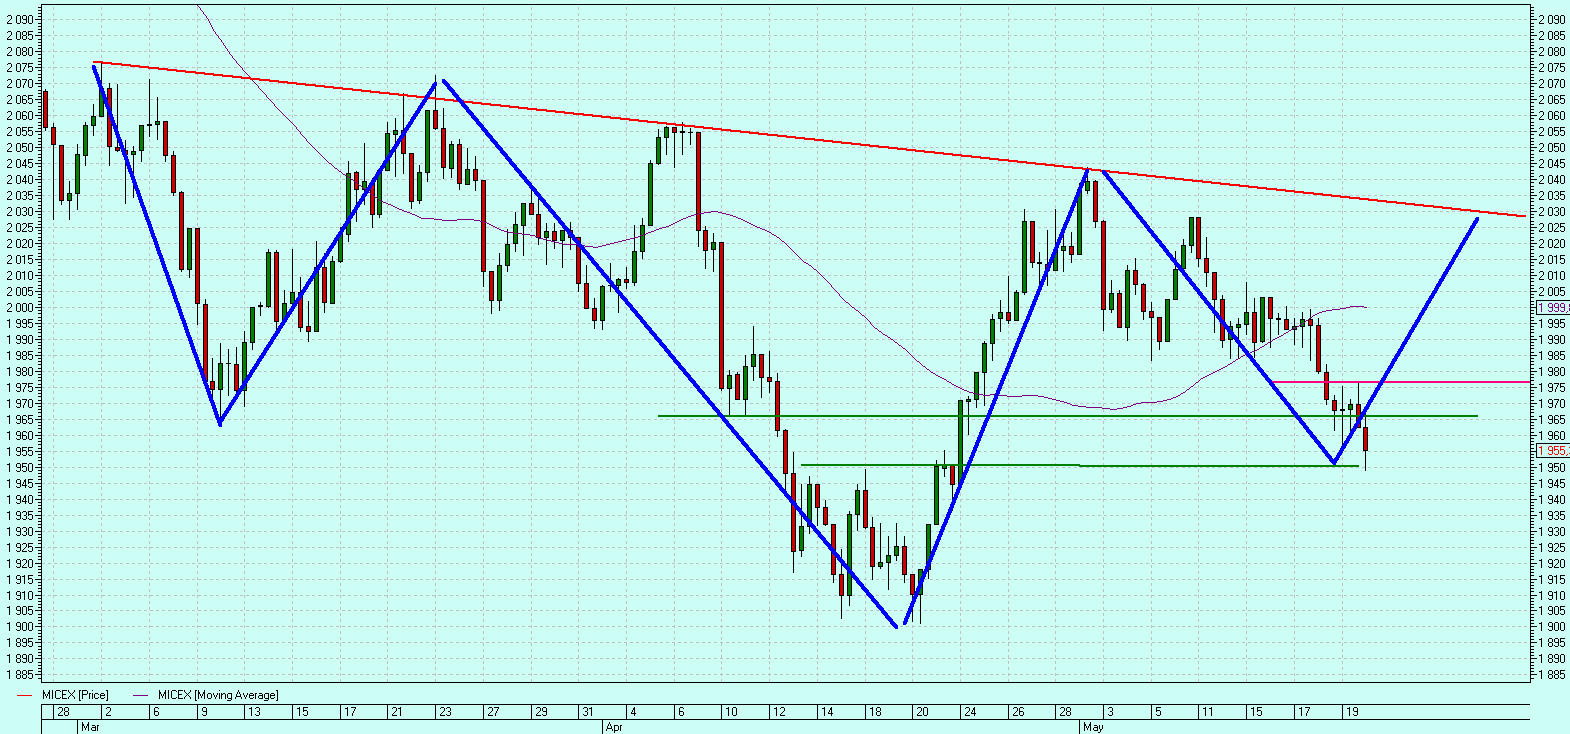
Task: Click the Mar month label on time axis
Action: [90, 727]
